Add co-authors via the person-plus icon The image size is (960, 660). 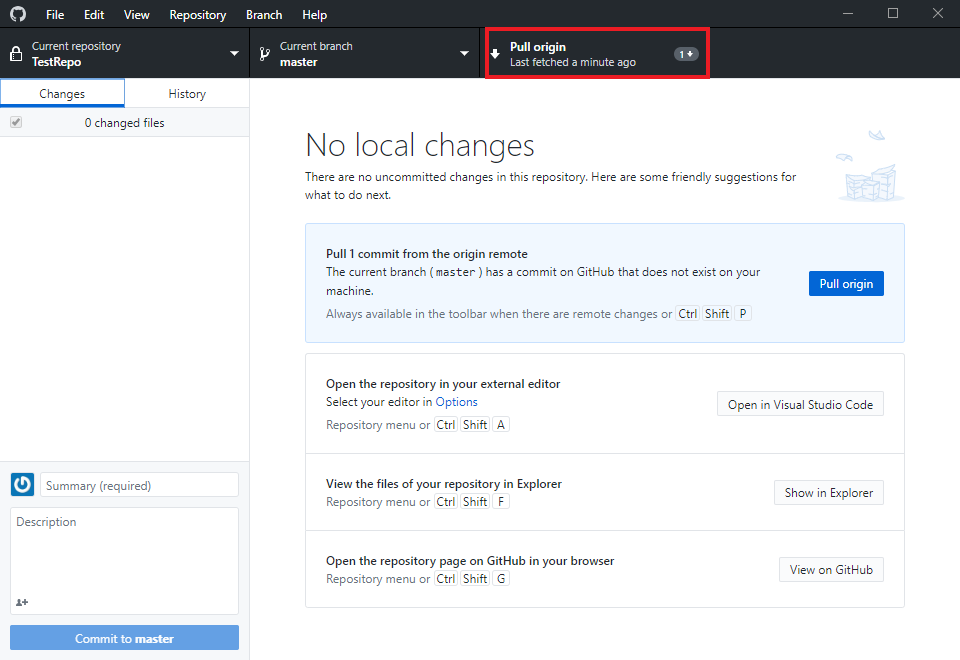click(x=22, y=602)
